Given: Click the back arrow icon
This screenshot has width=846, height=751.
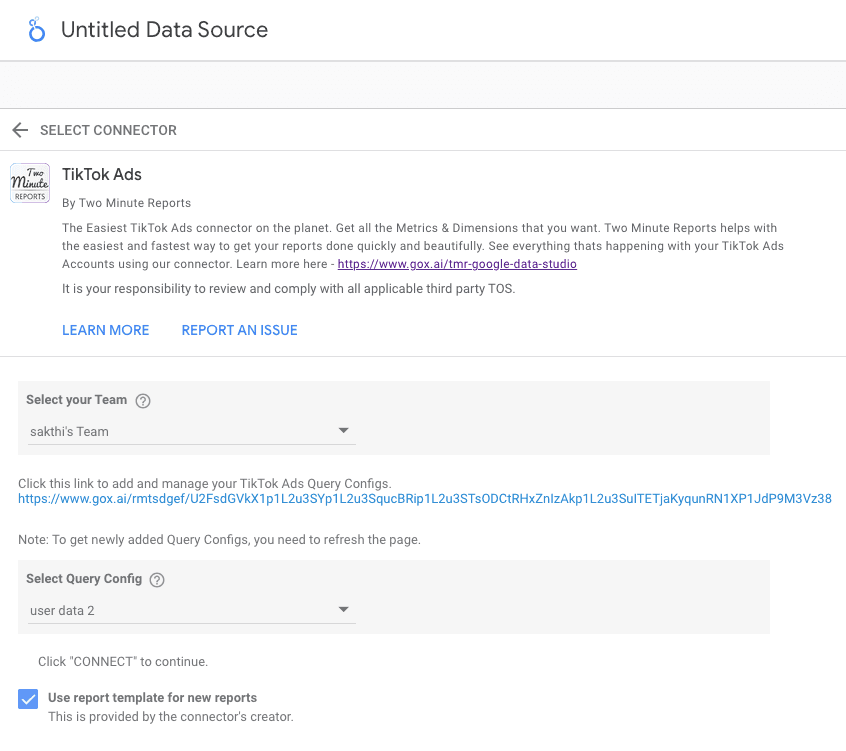Looking at the screenshot, I should (20, 130).
